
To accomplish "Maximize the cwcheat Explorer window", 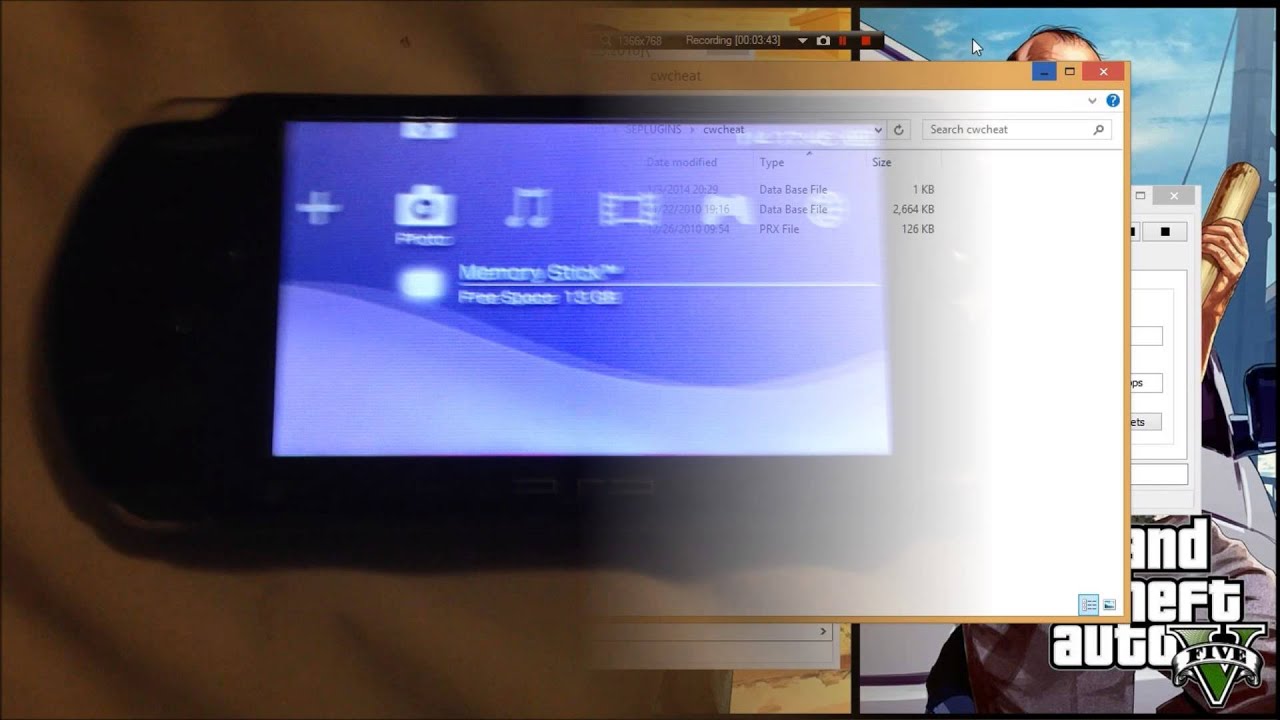I will [x=1069, y=72].
